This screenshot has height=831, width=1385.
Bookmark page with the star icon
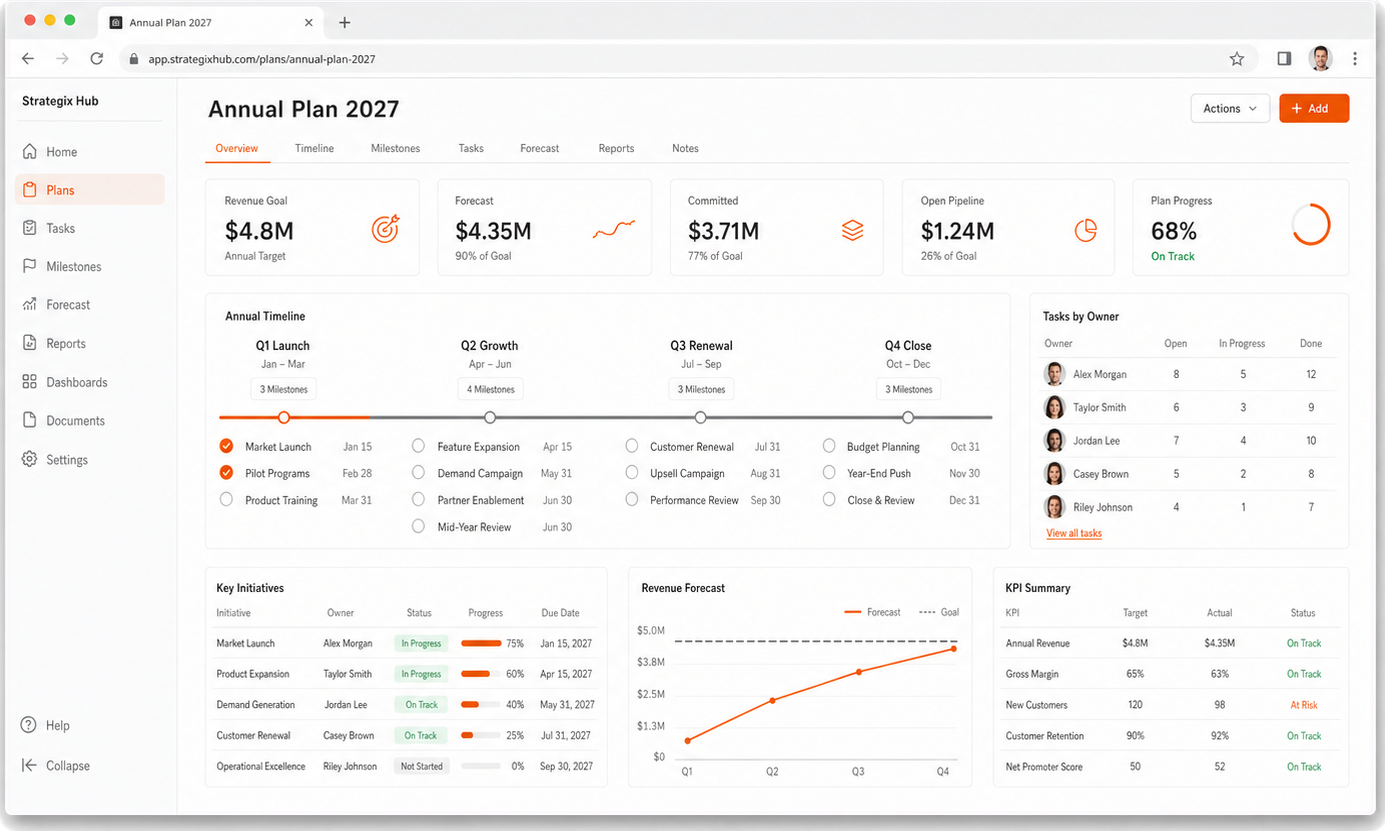click(1237, 59)
